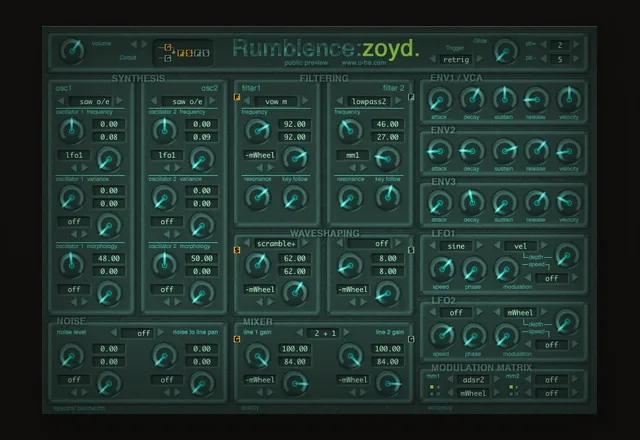Open mixer 2 + 1 mode selector
640x440 pixels.
(x=325, y=333)
